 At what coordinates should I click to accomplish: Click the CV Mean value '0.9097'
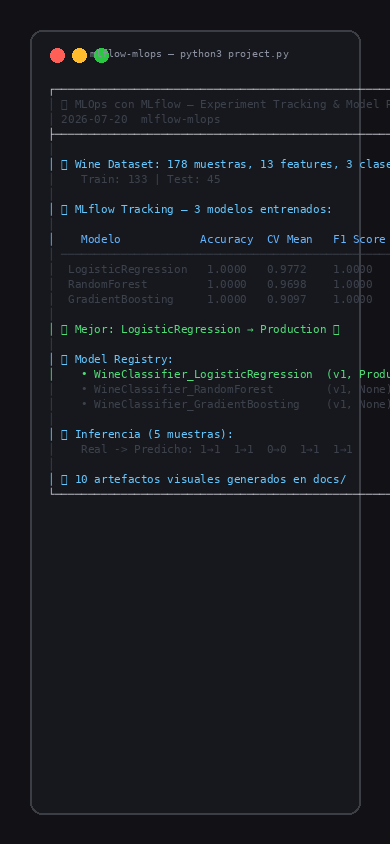287,299
